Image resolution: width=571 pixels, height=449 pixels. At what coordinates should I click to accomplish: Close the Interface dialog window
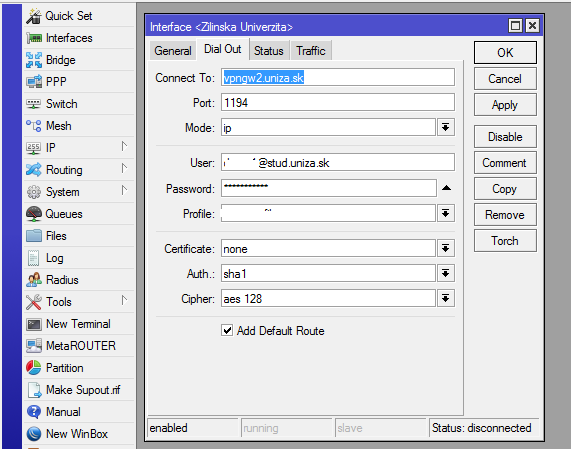532,26
